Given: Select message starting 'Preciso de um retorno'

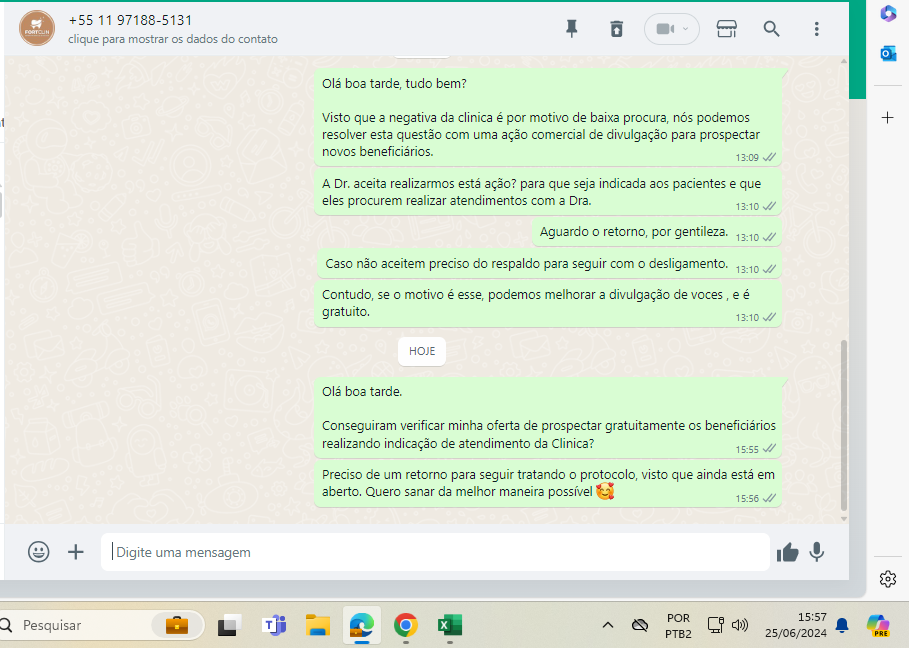Looking at the screenshot, I should [x=548, y=483].
